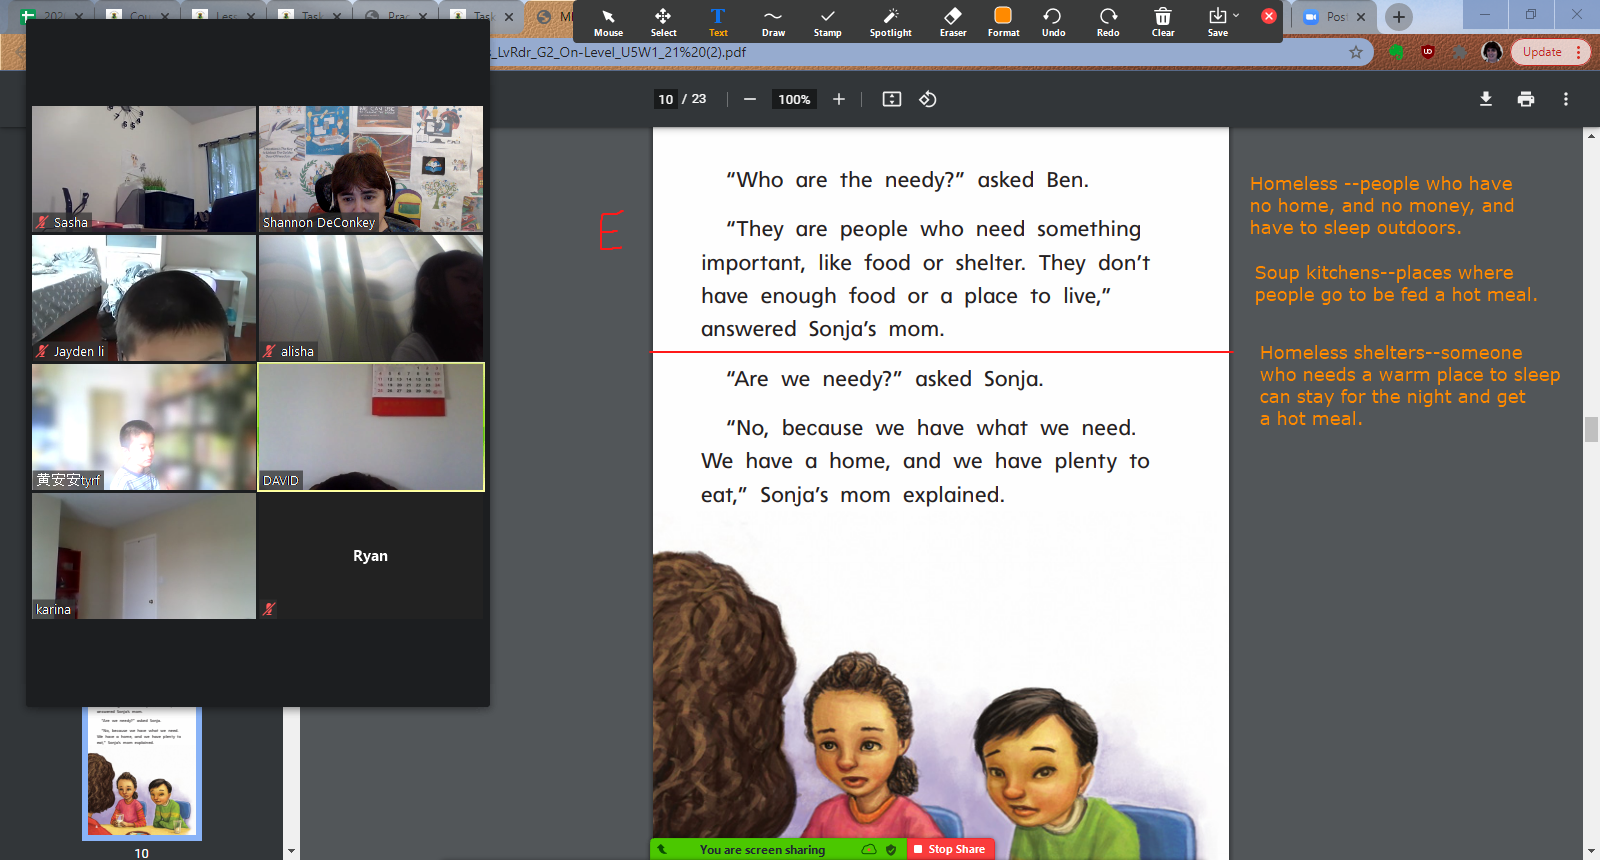Stop sharing the screen

click(x=949, y=849)
